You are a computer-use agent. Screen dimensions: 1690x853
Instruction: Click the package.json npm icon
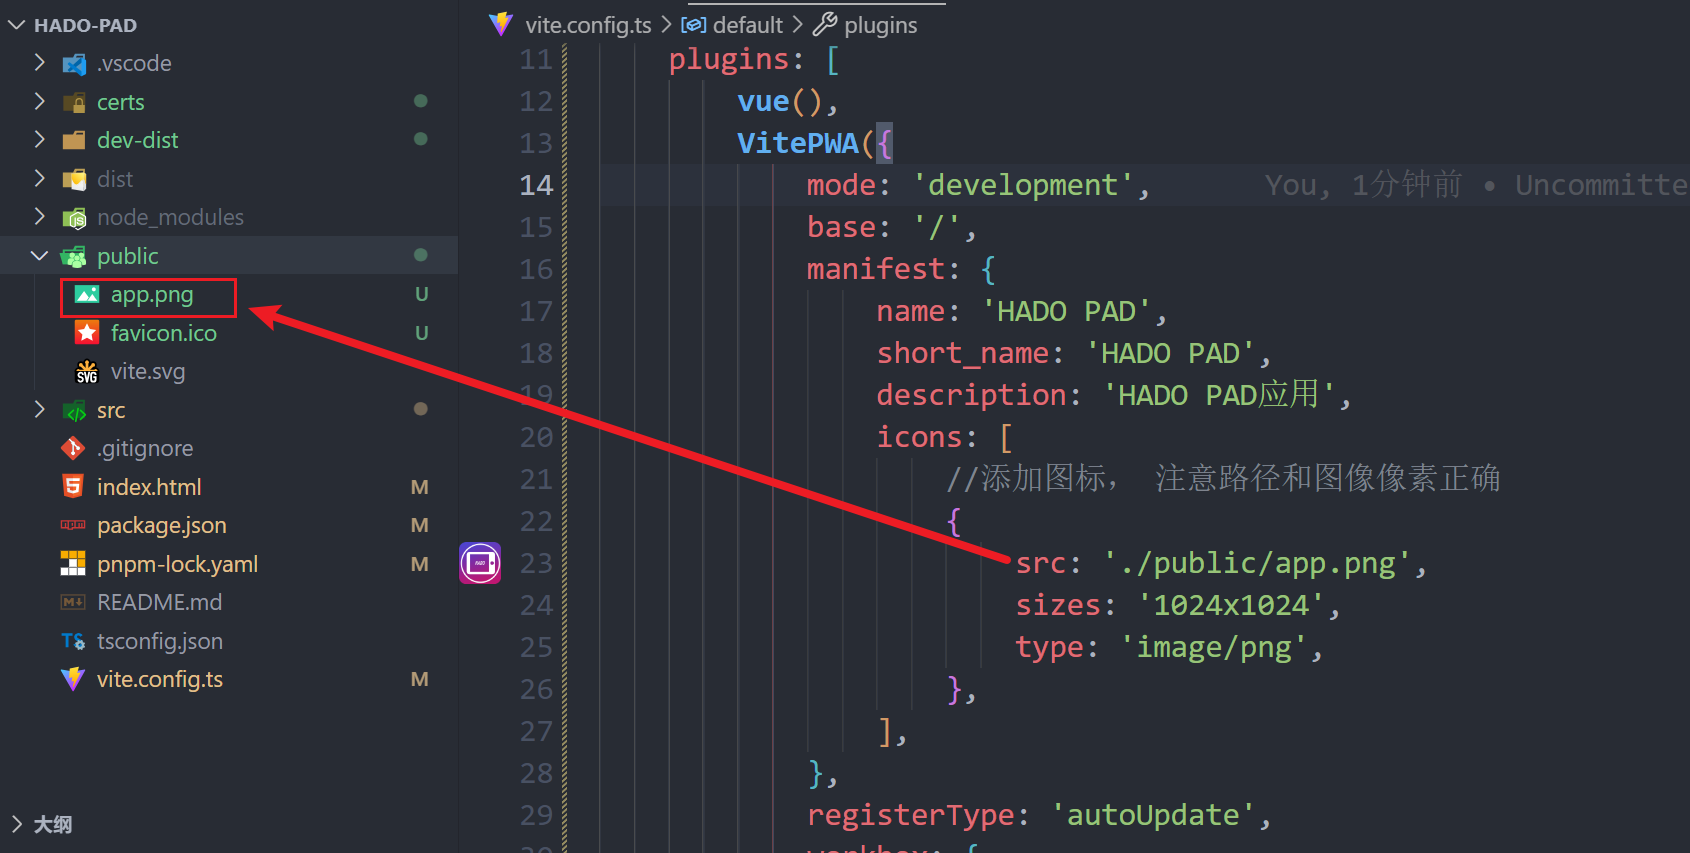point(73,525)
